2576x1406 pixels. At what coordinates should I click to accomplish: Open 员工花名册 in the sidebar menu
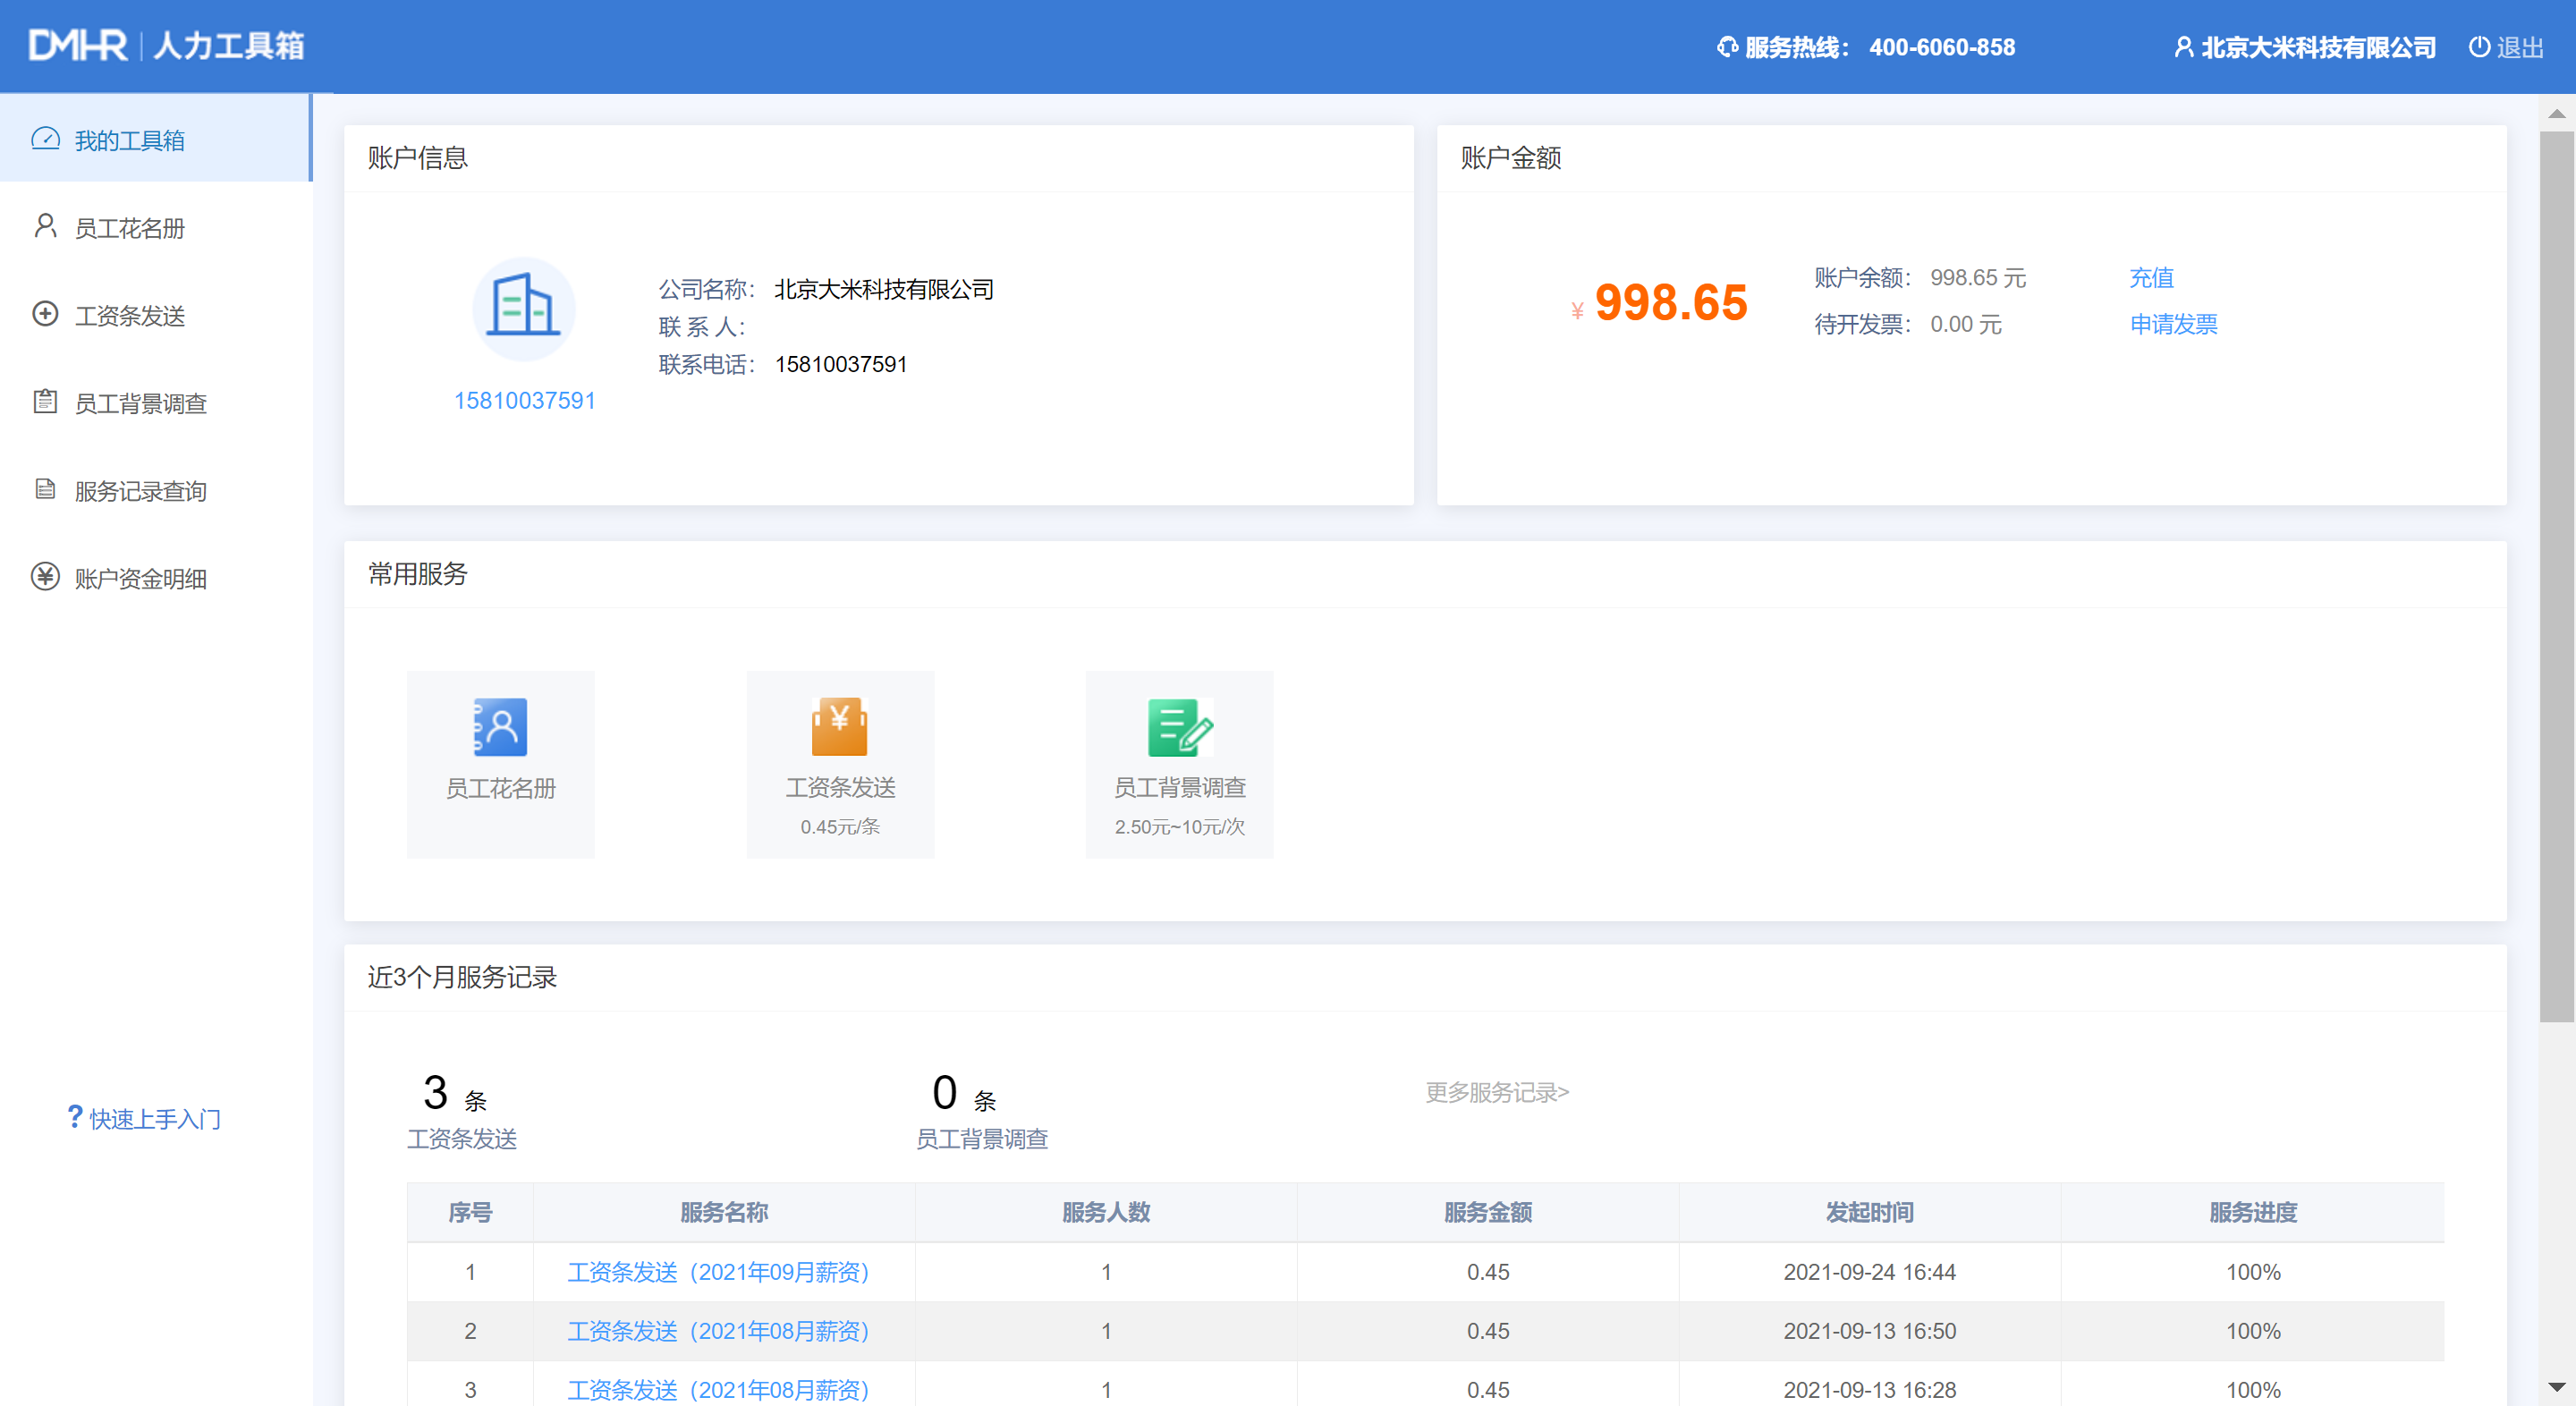[155, 227]
